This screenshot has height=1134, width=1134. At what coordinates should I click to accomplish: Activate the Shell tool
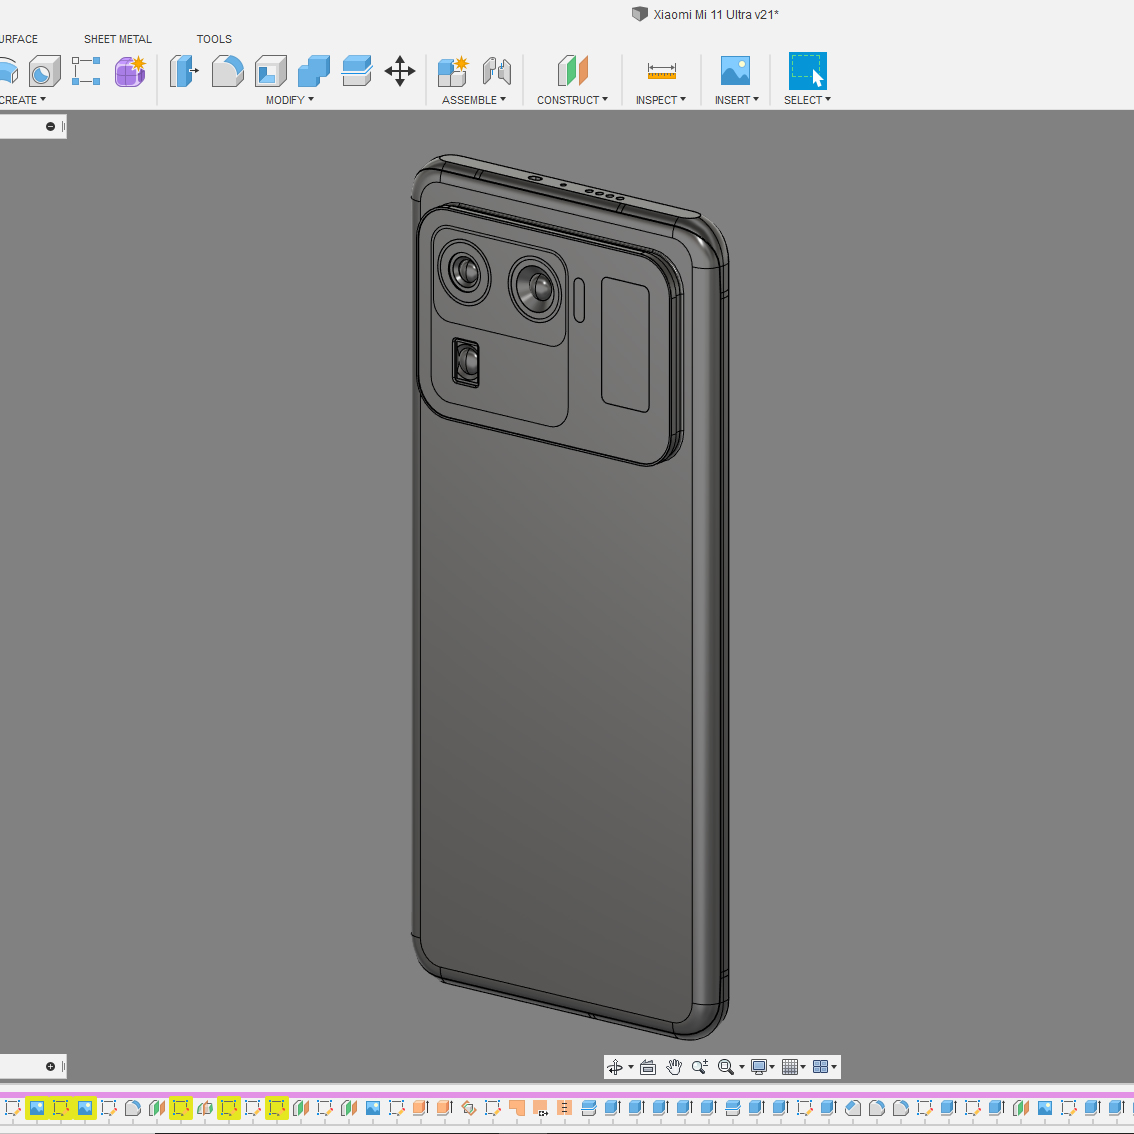pos(271,71)
